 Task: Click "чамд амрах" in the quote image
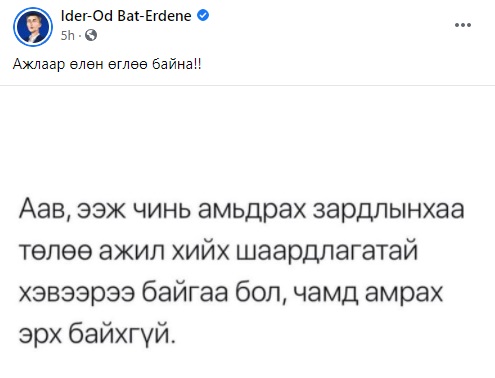[x=367, y=293]
